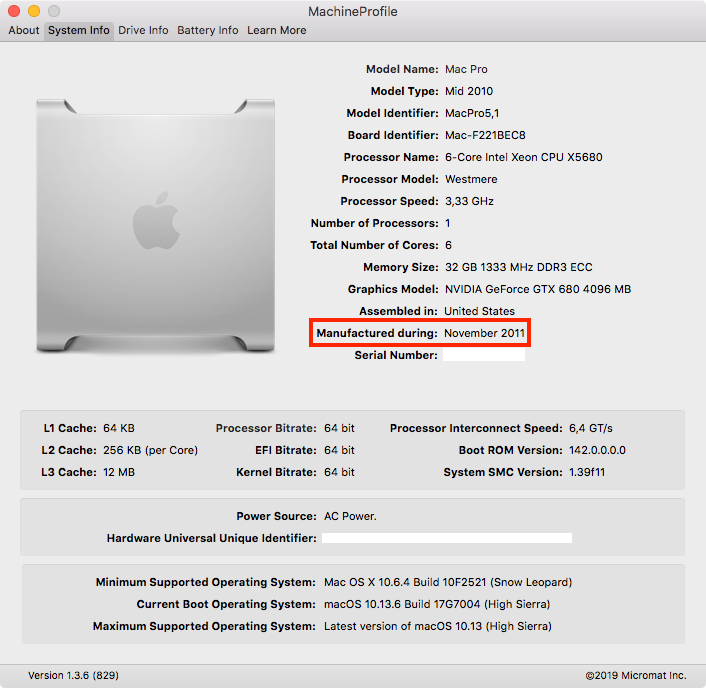Screen dimensions: 706x688
Task: Select the 3,33 GHz processor speed
Action: click(469, 201)
